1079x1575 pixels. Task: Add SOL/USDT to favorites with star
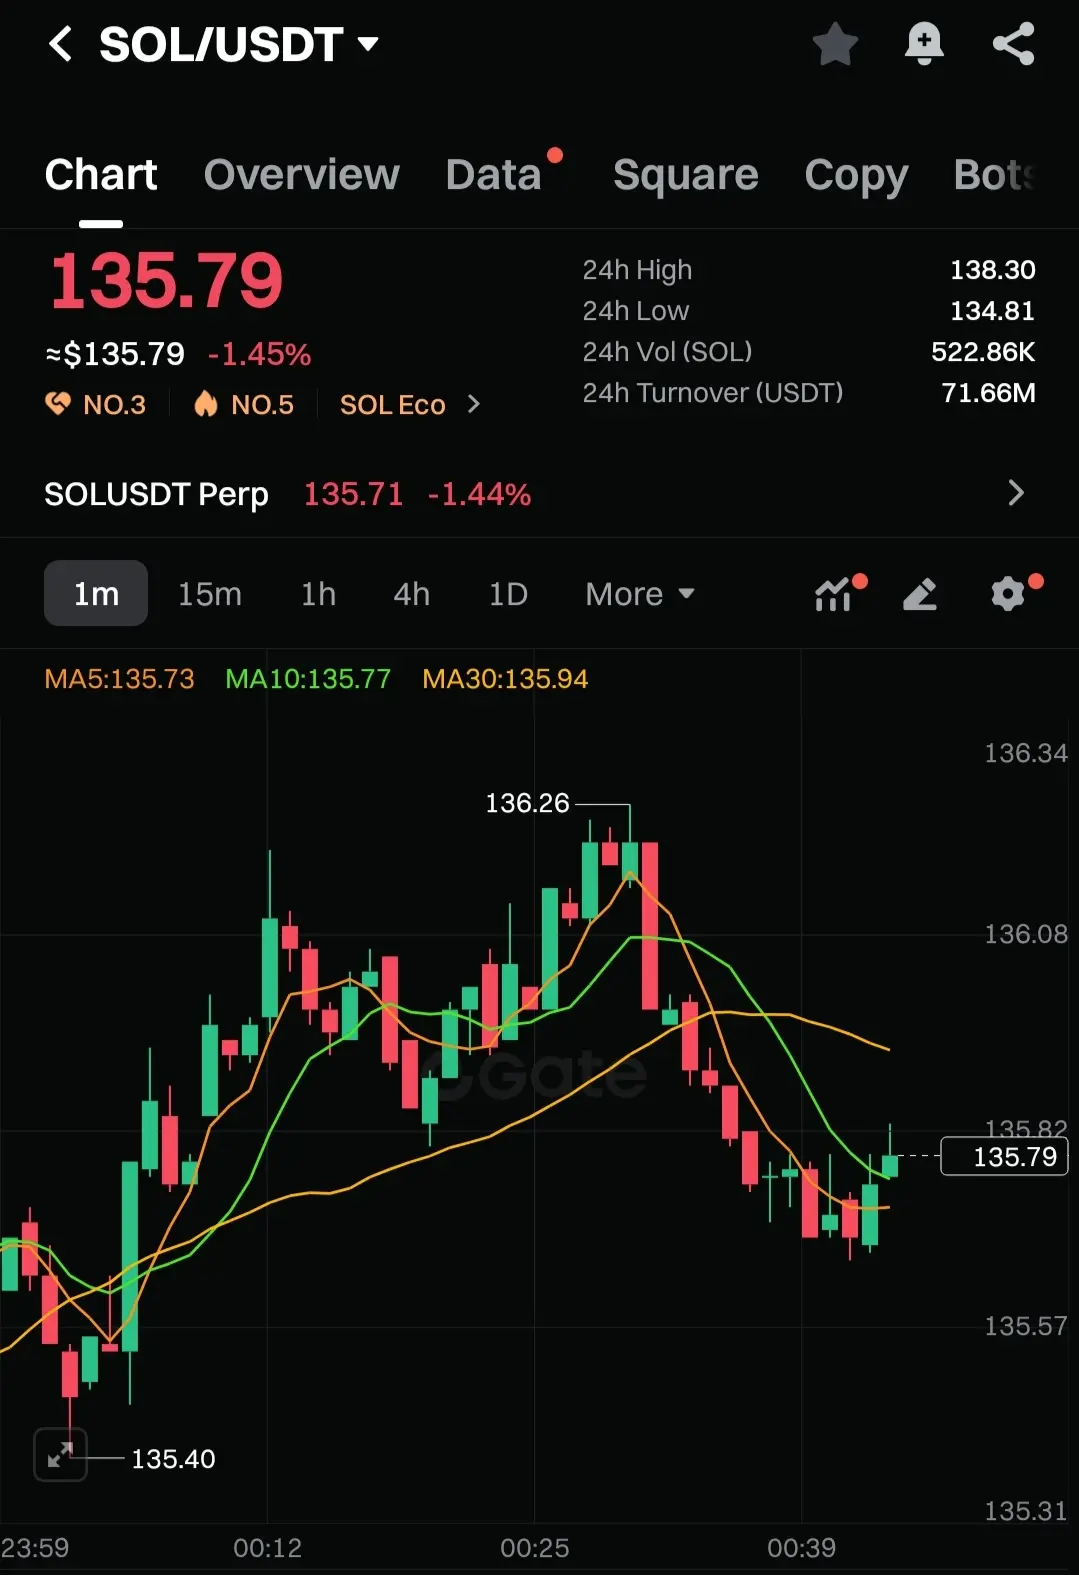tap(835, 44)
